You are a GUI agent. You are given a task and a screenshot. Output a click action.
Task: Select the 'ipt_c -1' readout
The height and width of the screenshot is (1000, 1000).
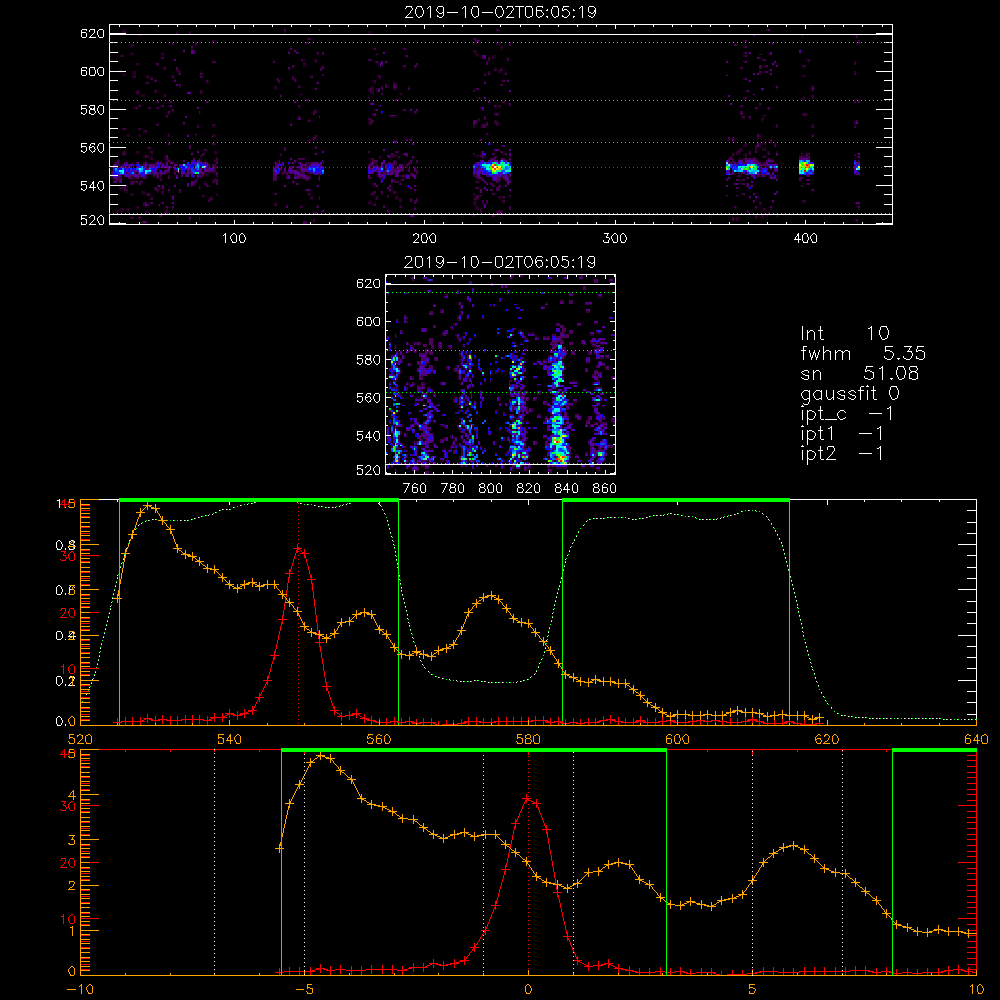[x=847, y=414]
